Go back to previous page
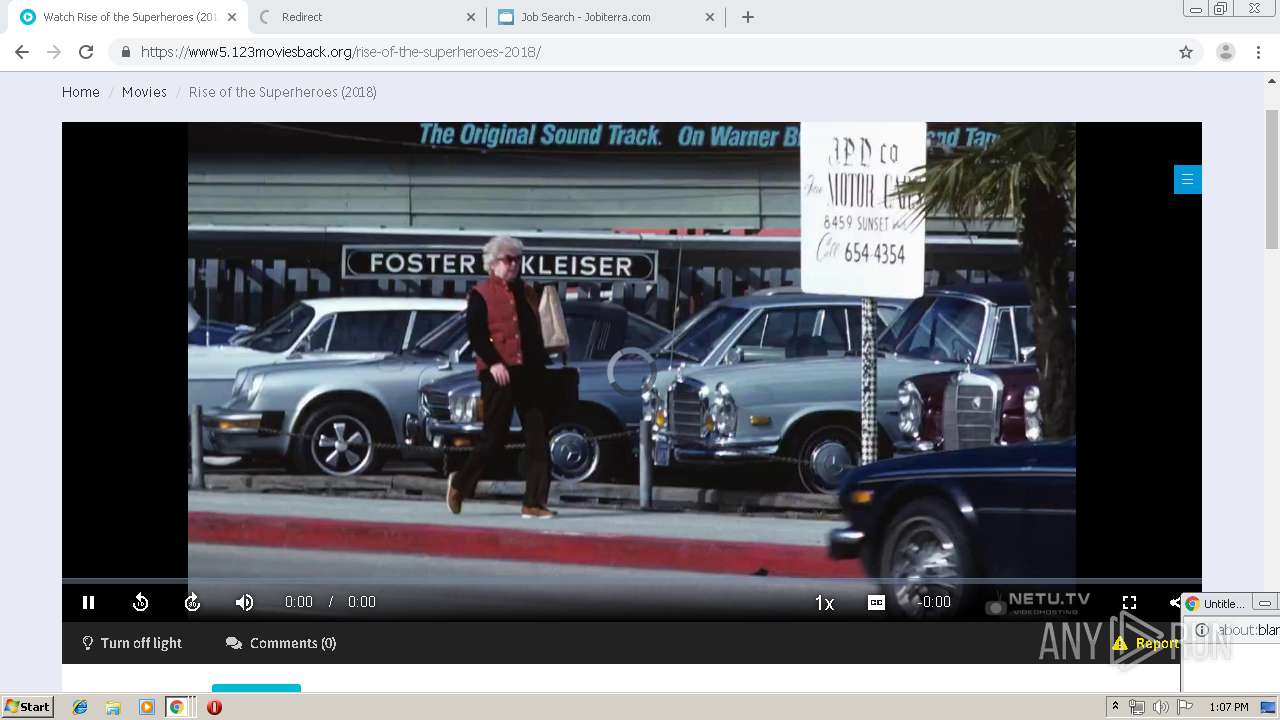The image size is (1280, 720). 22,52
